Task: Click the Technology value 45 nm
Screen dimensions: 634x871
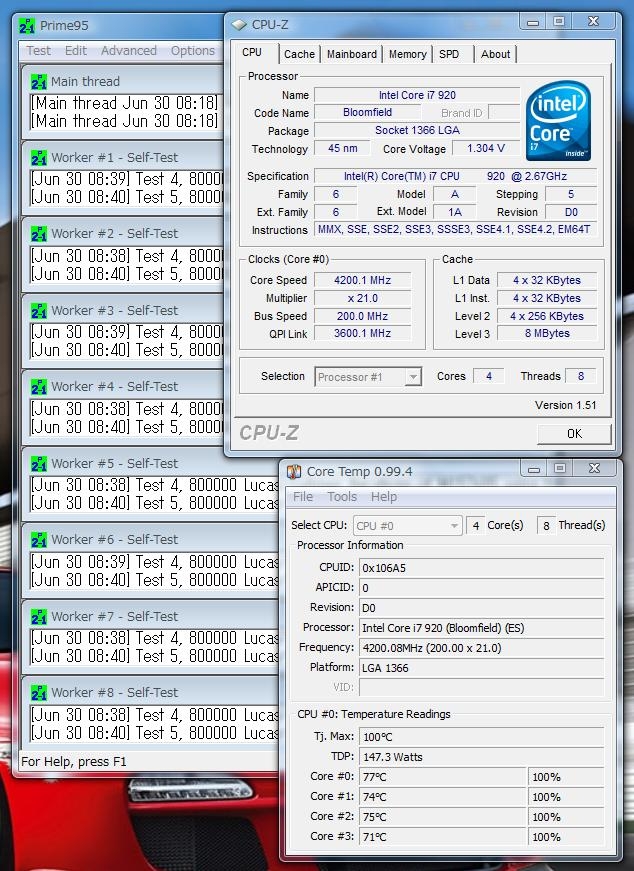Action: pyautogui.click(x=342, y=148)
